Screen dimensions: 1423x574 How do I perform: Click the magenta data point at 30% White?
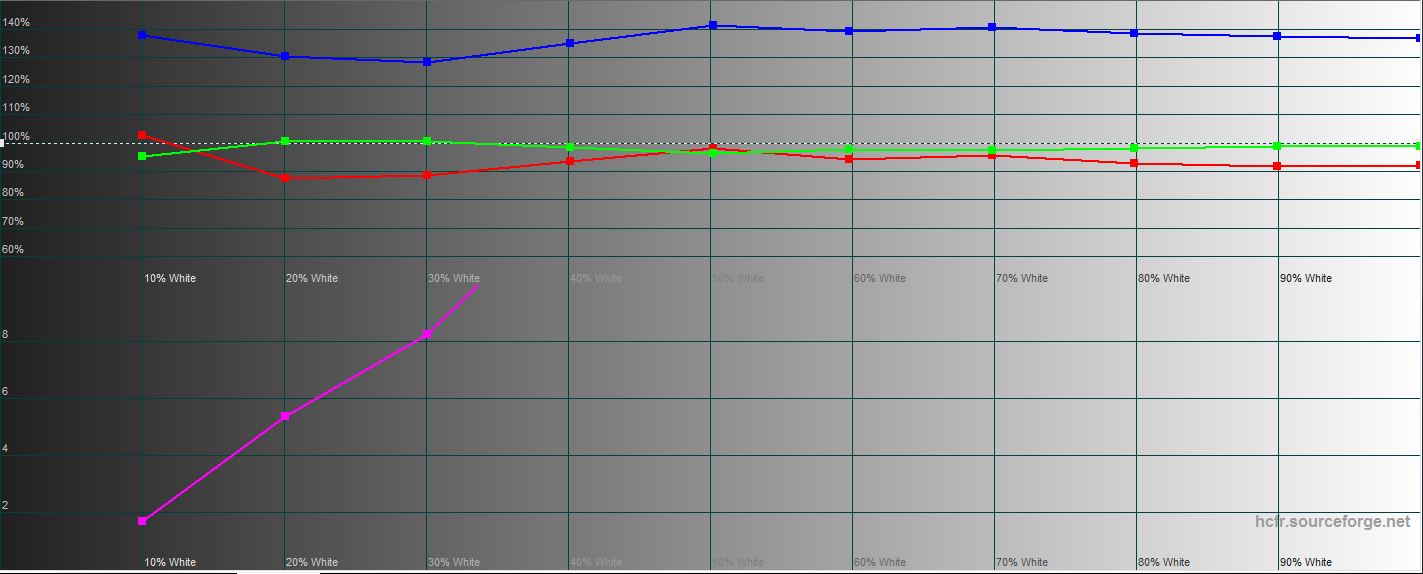[427, 334]
